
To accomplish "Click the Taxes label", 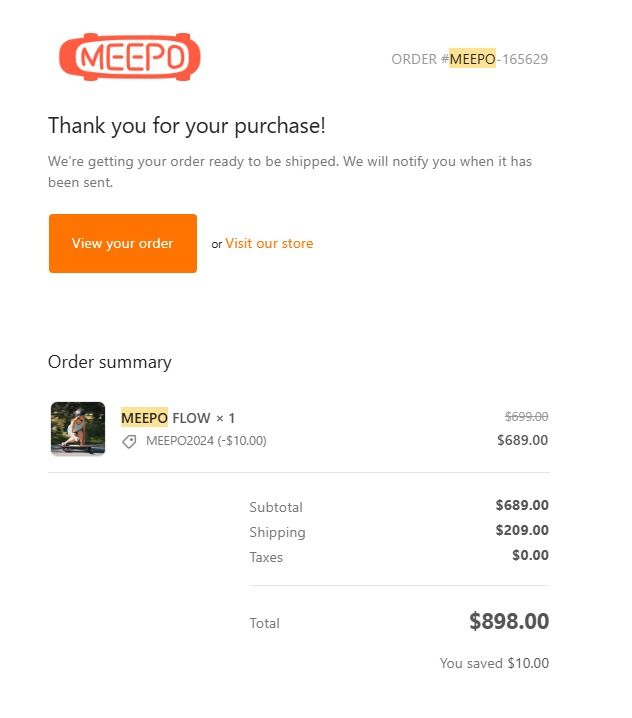I will (x=266, y=557).
